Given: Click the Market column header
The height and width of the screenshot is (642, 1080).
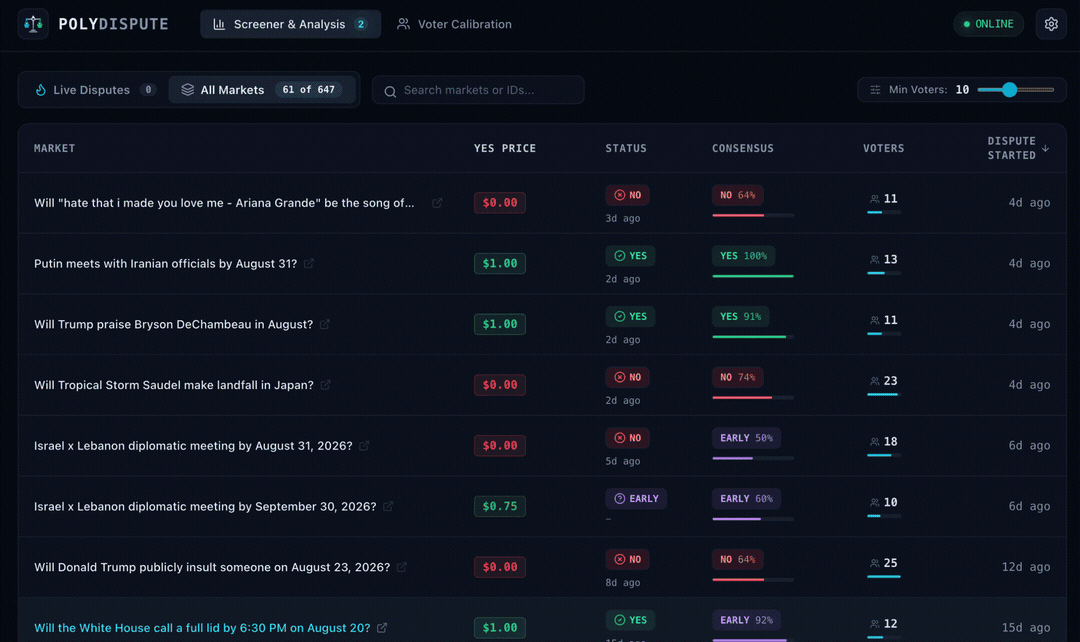Looking at the screenshot, I should point(54,148).
